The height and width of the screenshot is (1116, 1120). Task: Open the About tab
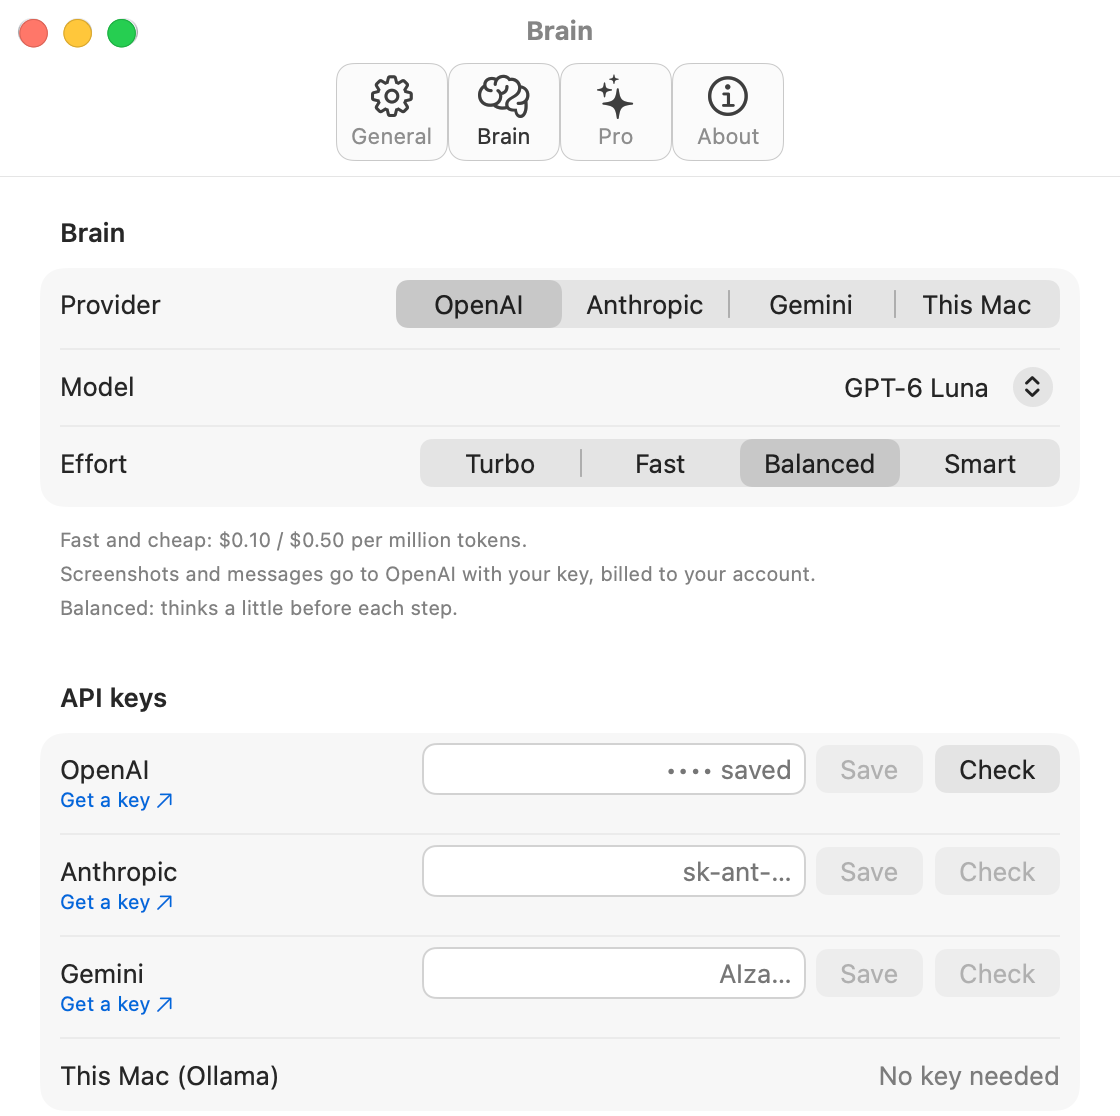coord(728,112)
